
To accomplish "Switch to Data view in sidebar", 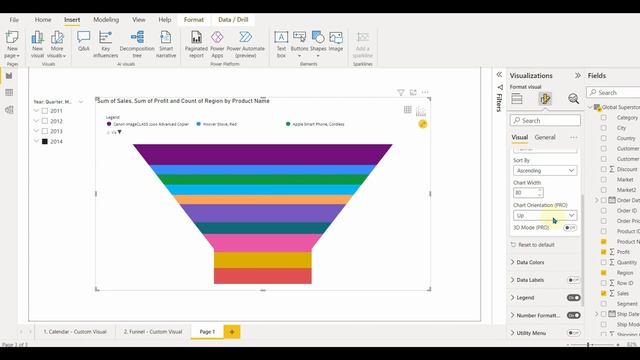I will tap(9, 93).
